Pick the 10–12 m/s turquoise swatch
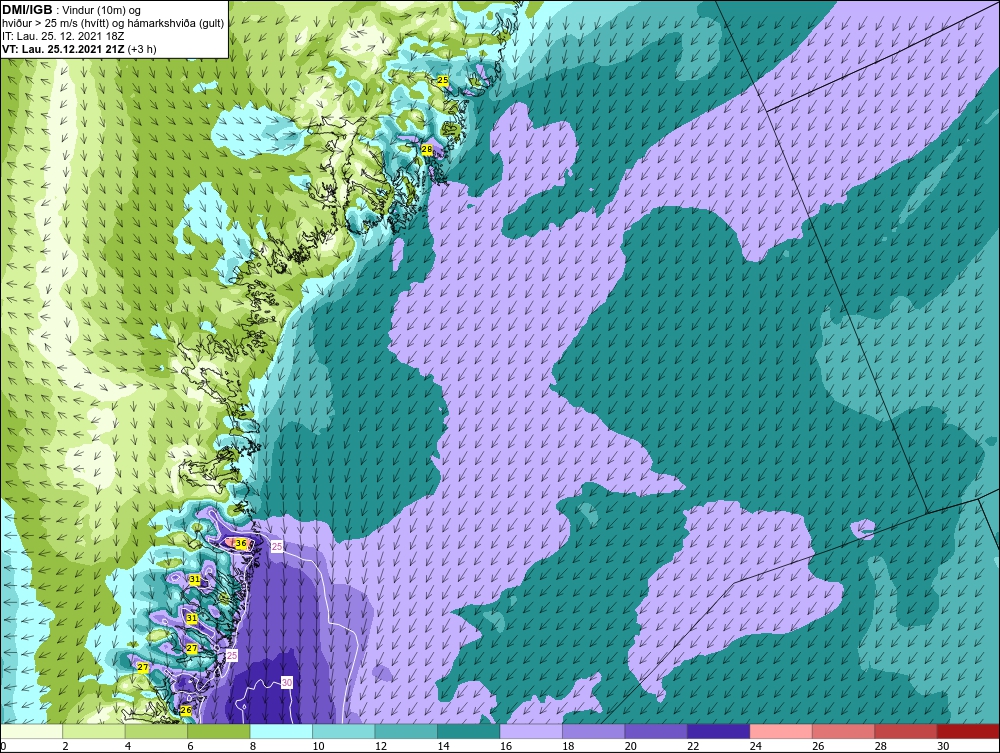The height and width of the screenshot is (753, 1000). (x=344, y=731)
